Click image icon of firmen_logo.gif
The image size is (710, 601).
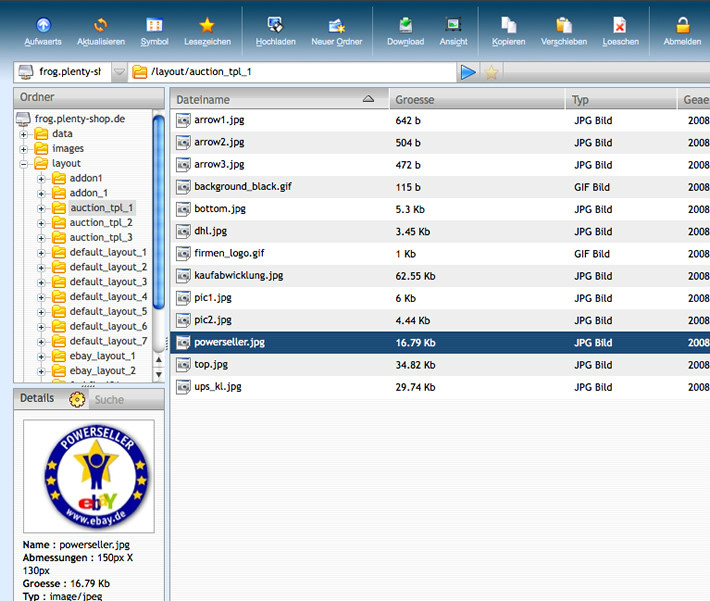(x=183, y=254)
